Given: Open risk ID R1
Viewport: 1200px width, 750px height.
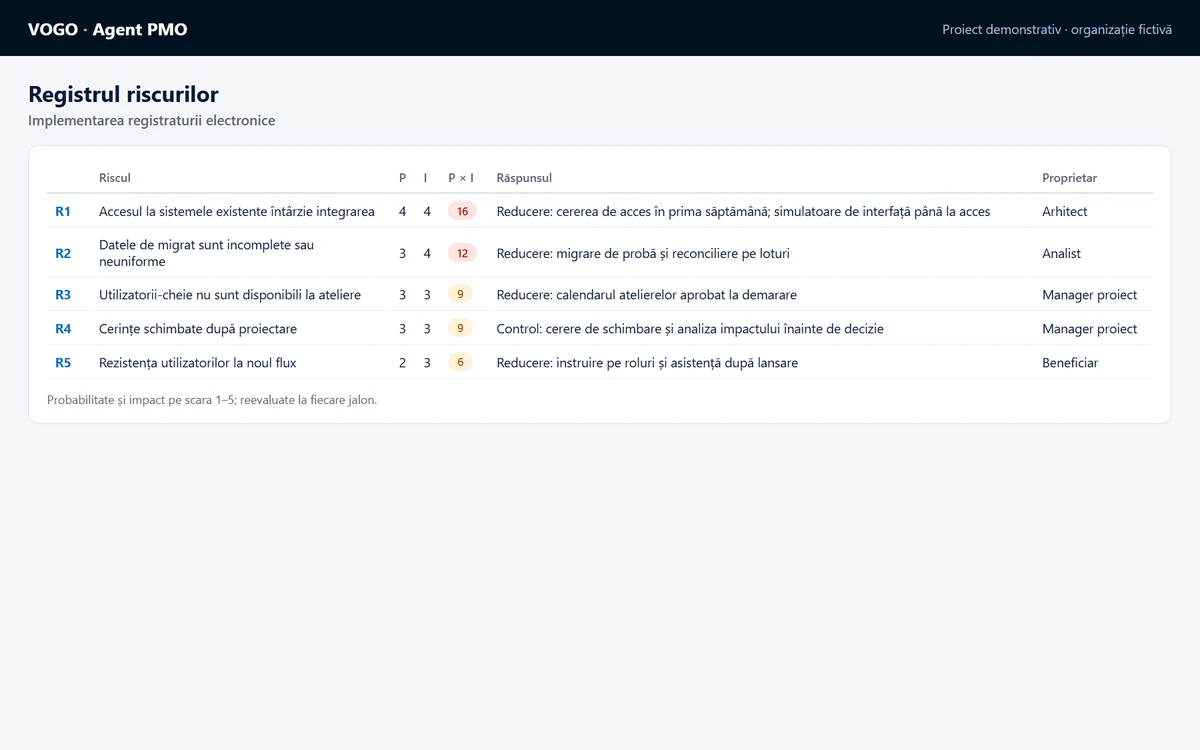Looking at the screenshot, I should point(63,212).
